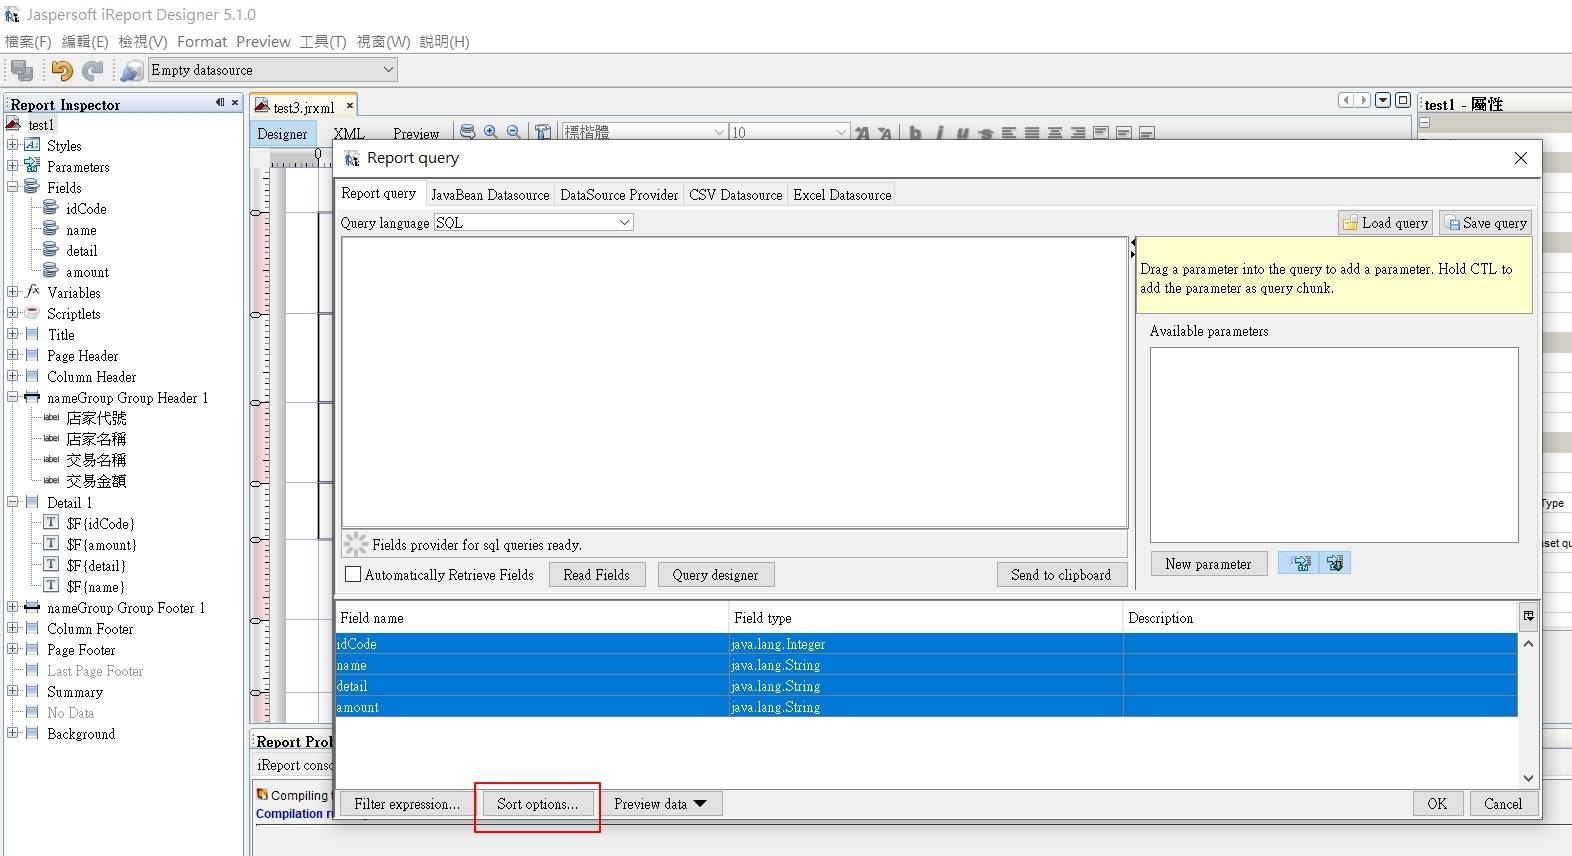
Task: Click the Read Fields button
Action: pos(597,575)
